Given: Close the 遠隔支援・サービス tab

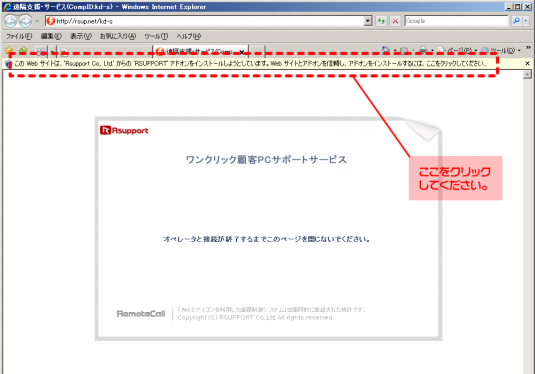Looking at the screenshot, I should [242, 52].
